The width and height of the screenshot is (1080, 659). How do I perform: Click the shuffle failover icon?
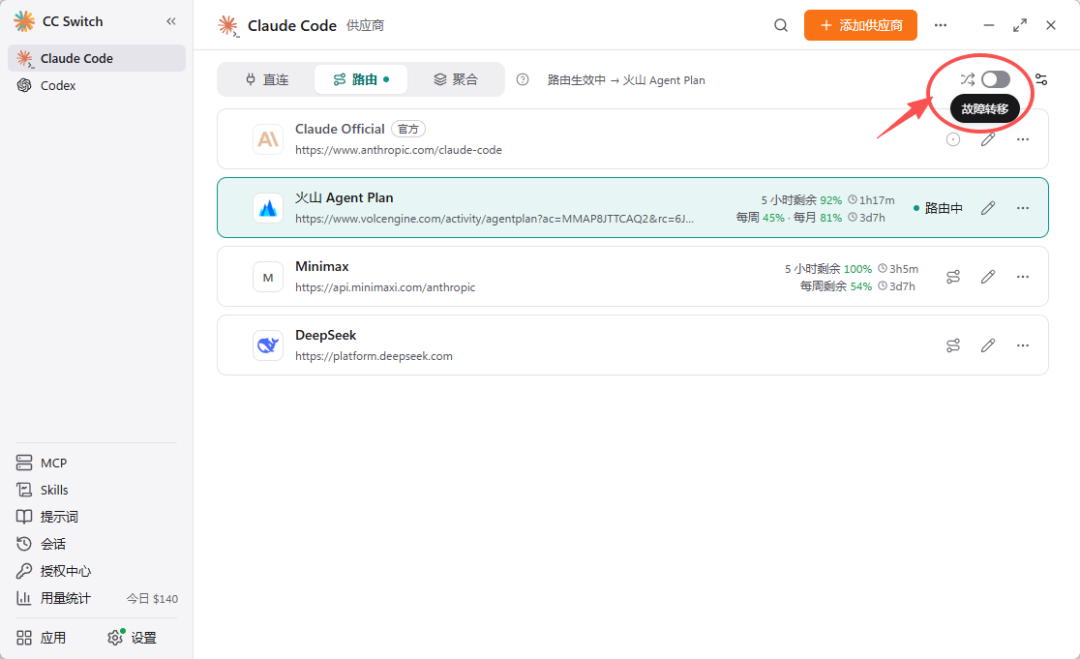point(967,79)
